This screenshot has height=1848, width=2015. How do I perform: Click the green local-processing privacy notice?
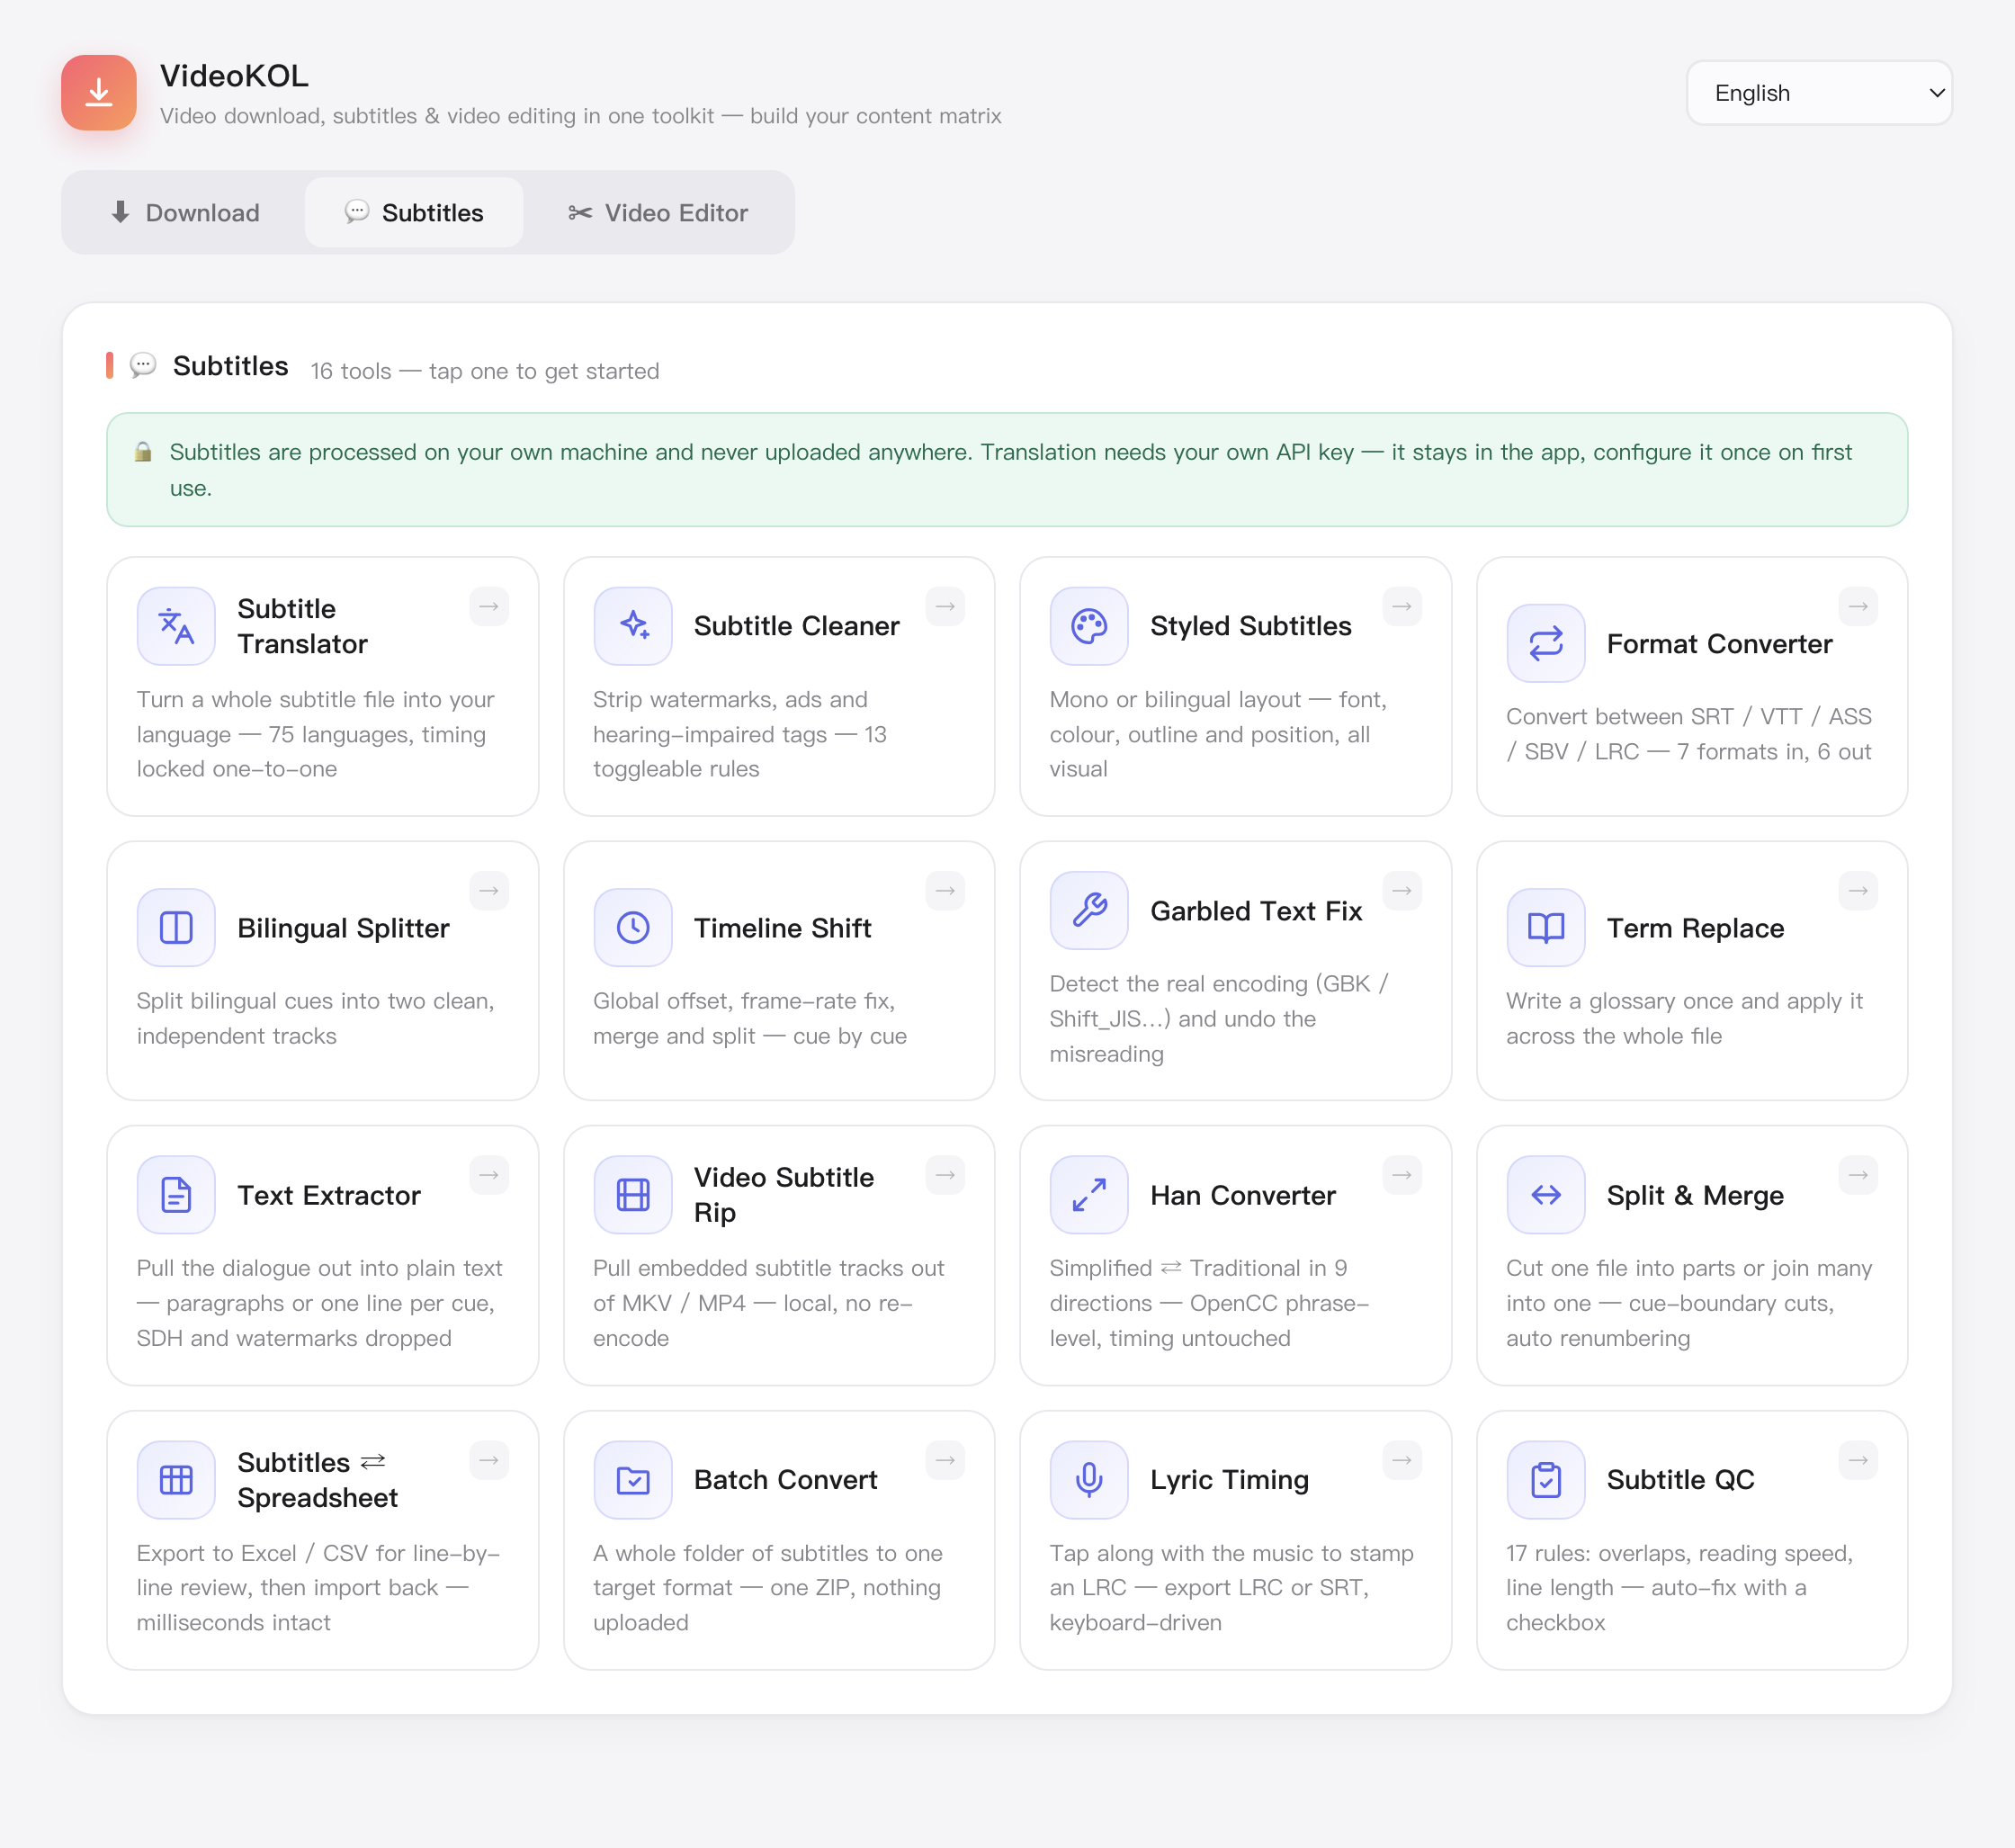pos(1007,470)
